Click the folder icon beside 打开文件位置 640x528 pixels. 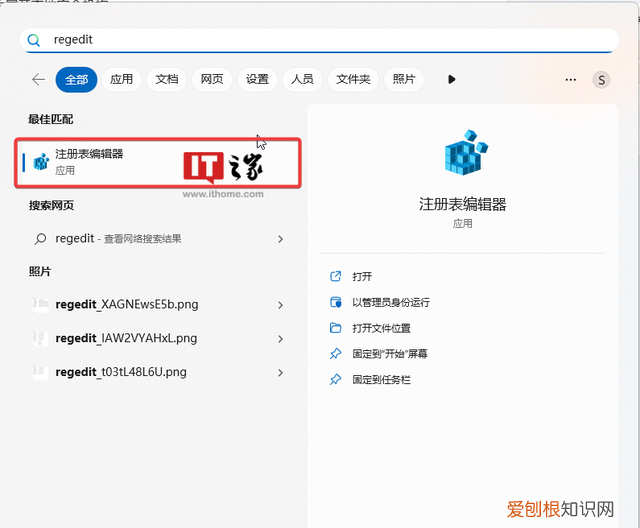point(336,328)
